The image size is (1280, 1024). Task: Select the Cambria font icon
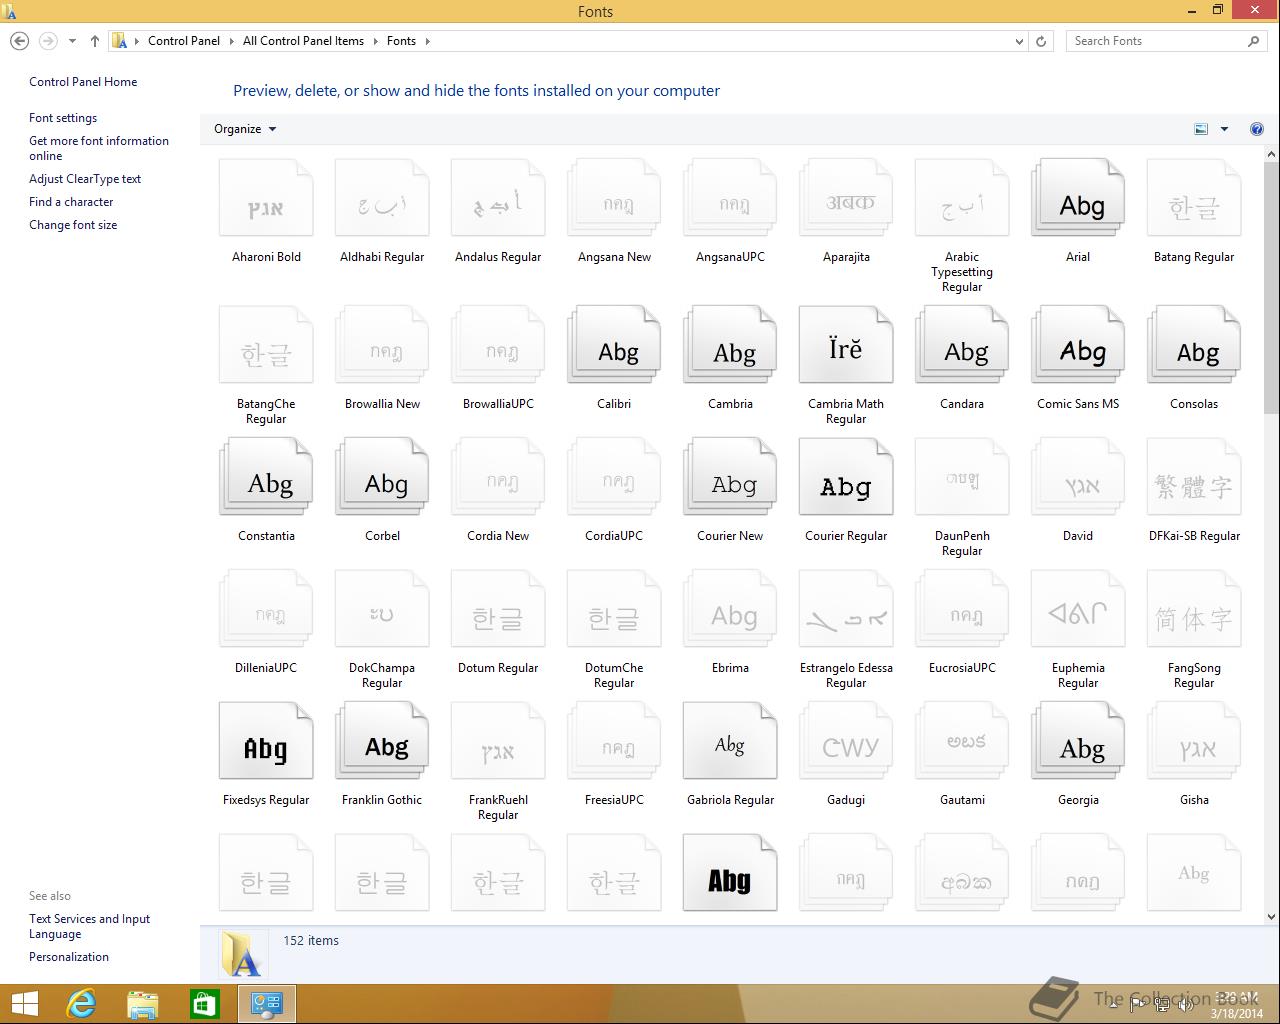(730, 346)
